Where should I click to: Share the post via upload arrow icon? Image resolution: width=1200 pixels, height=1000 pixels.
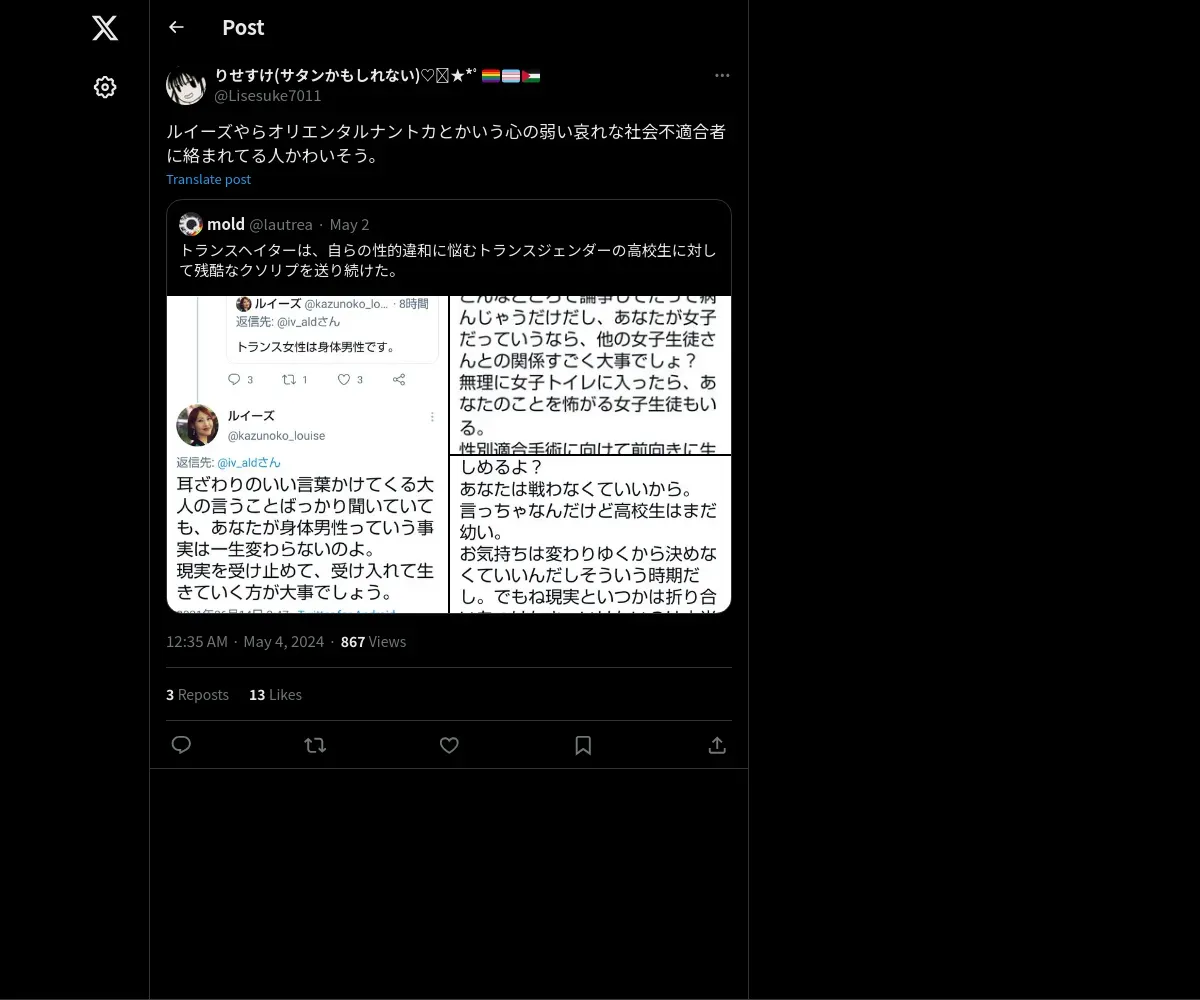[717, 745]
